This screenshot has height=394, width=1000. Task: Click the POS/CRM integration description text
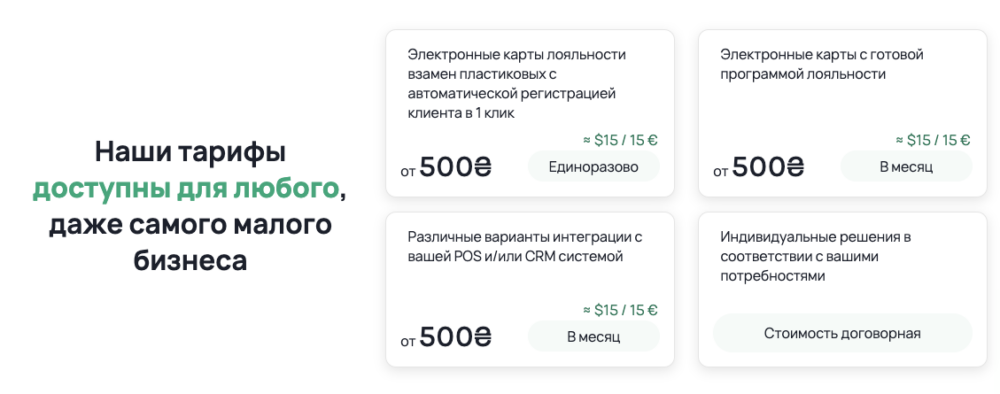point(524,247)
